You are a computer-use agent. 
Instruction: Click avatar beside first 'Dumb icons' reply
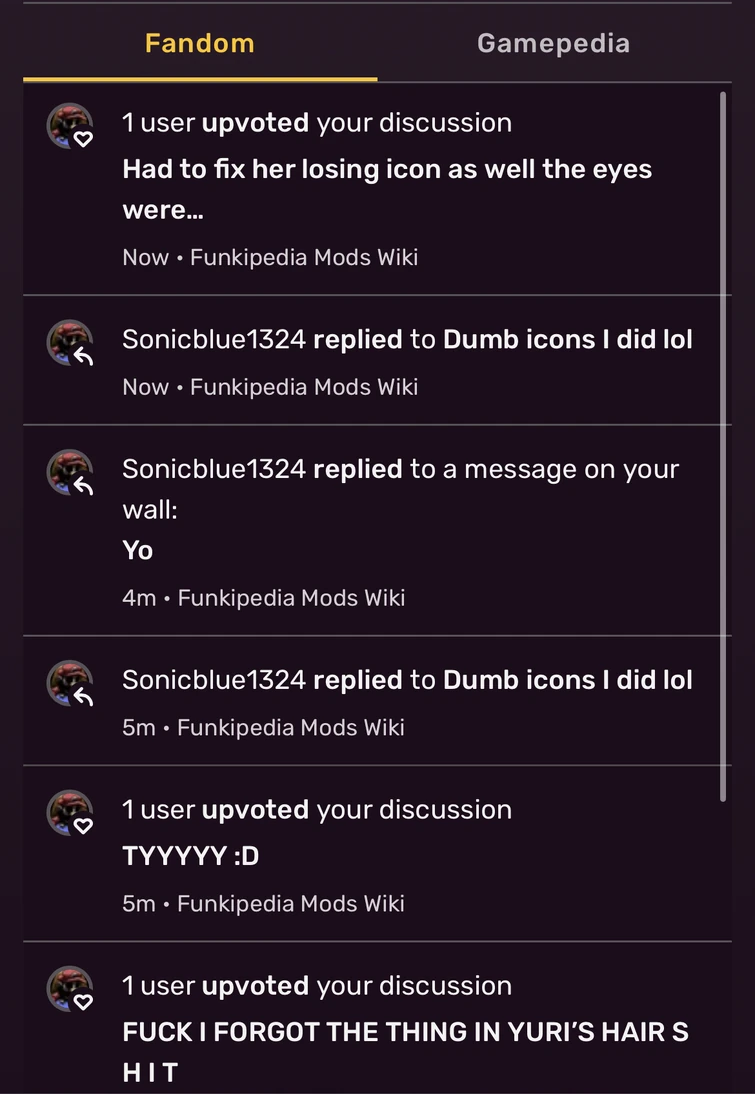(x=70, y=344)
